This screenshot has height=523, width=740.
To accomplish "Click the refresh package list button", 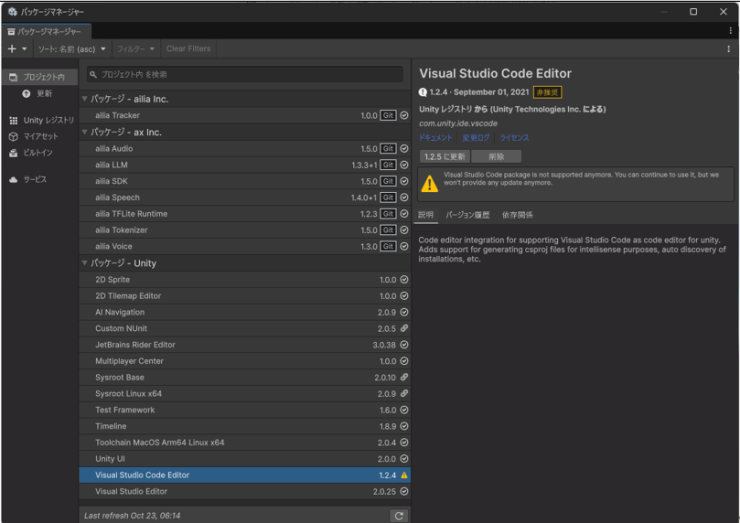I will click(399, 515).
